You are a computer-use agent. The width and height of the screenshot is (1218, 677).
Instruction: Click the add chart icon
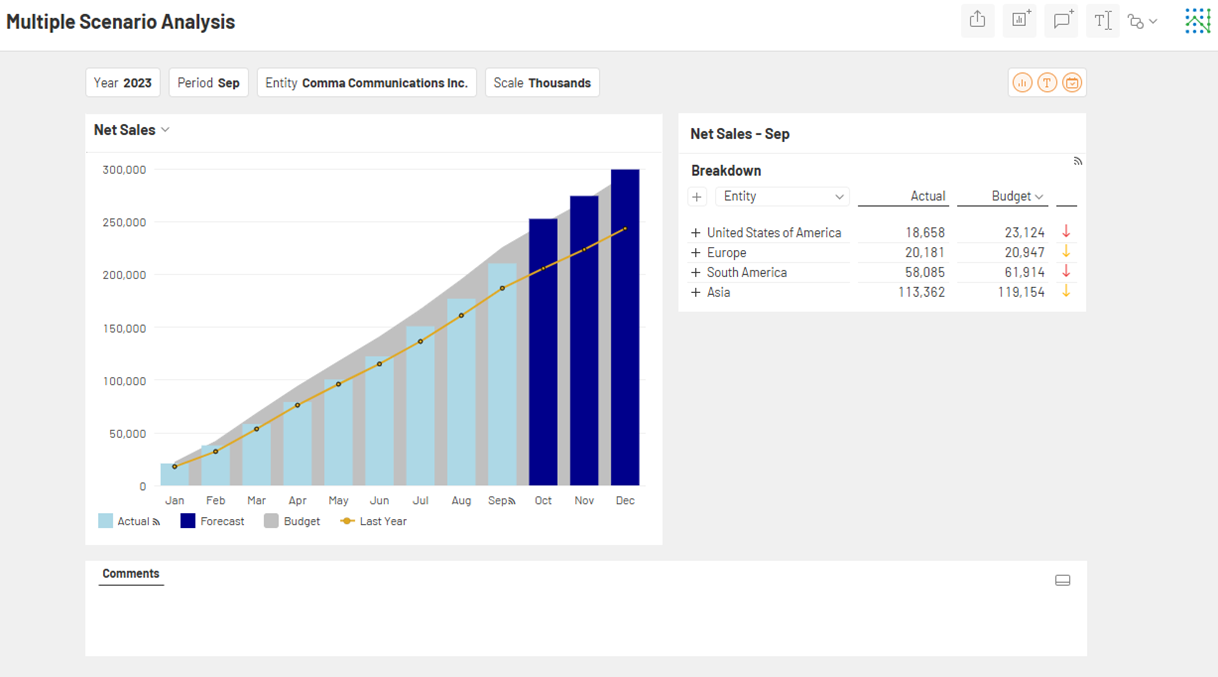[1020, 20]
